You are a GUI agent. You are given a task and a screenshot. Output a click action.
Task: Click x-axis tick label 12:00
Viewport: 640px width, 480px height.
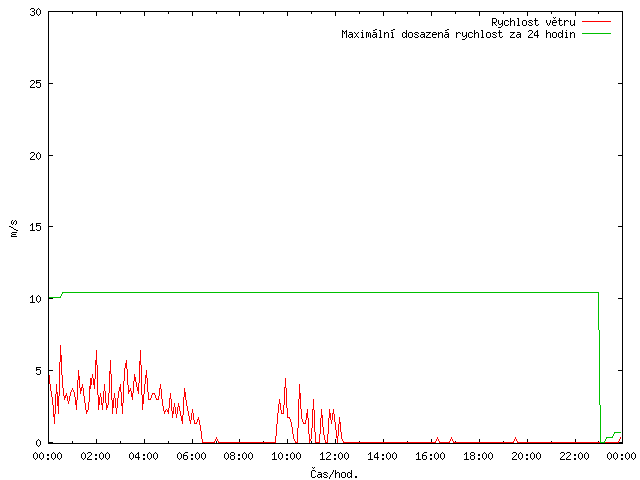click(334, 456)
